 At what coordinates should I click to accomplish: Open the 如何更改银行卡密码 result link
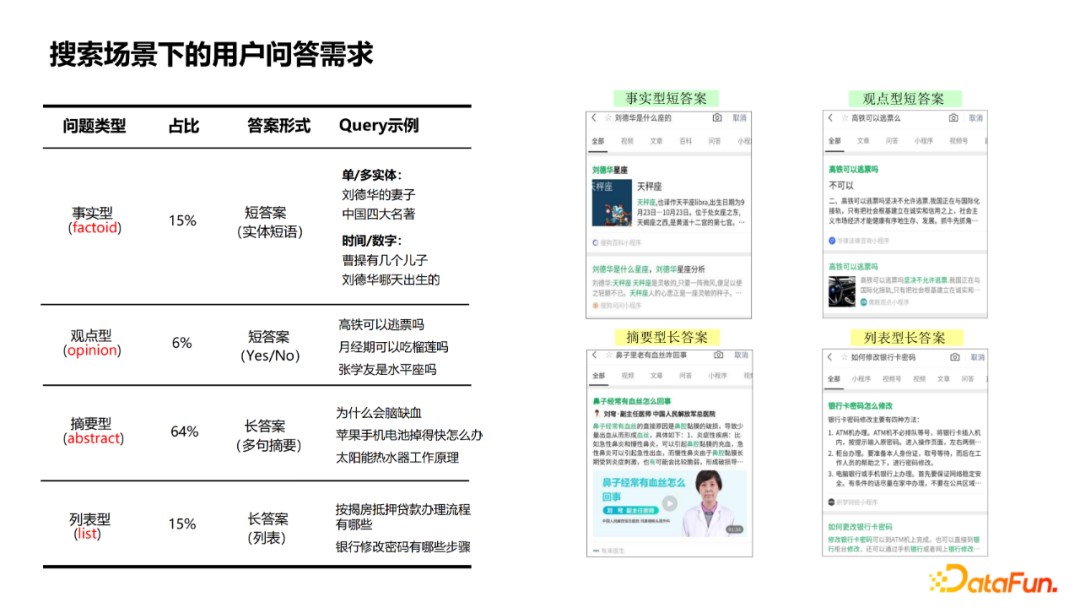[860, 526]
